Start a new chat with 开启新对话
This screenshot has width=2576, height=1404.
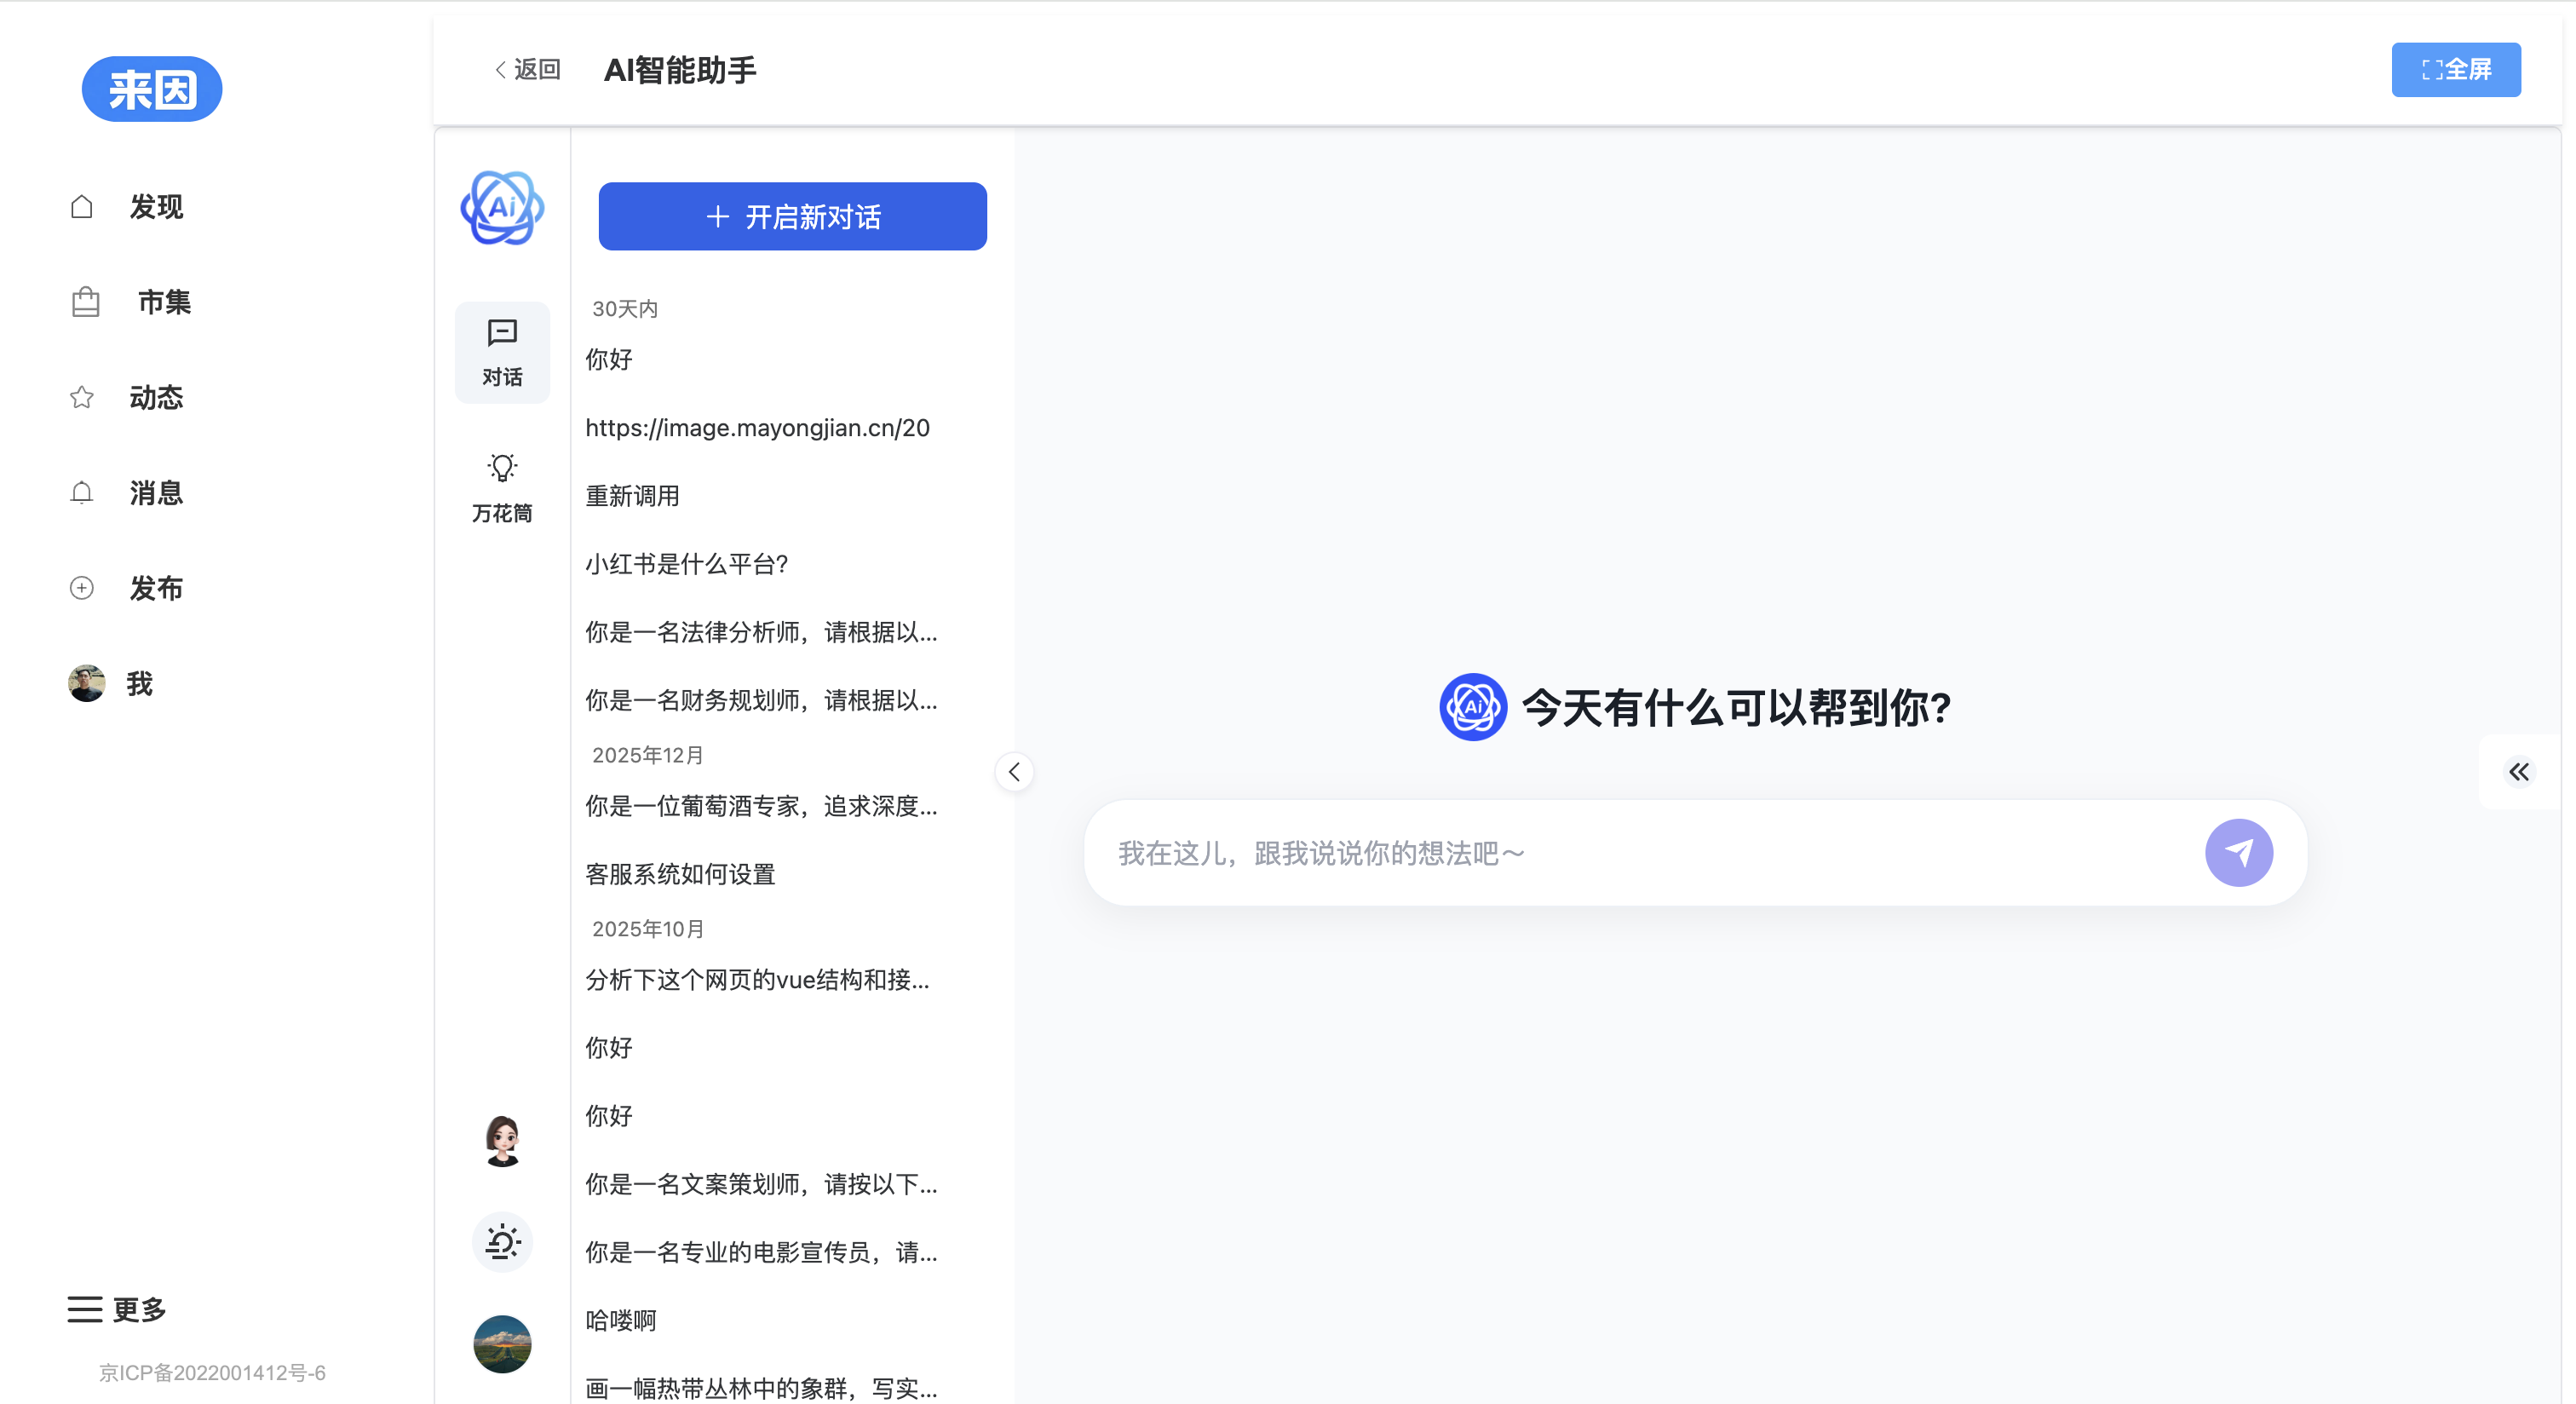(792, 216)
